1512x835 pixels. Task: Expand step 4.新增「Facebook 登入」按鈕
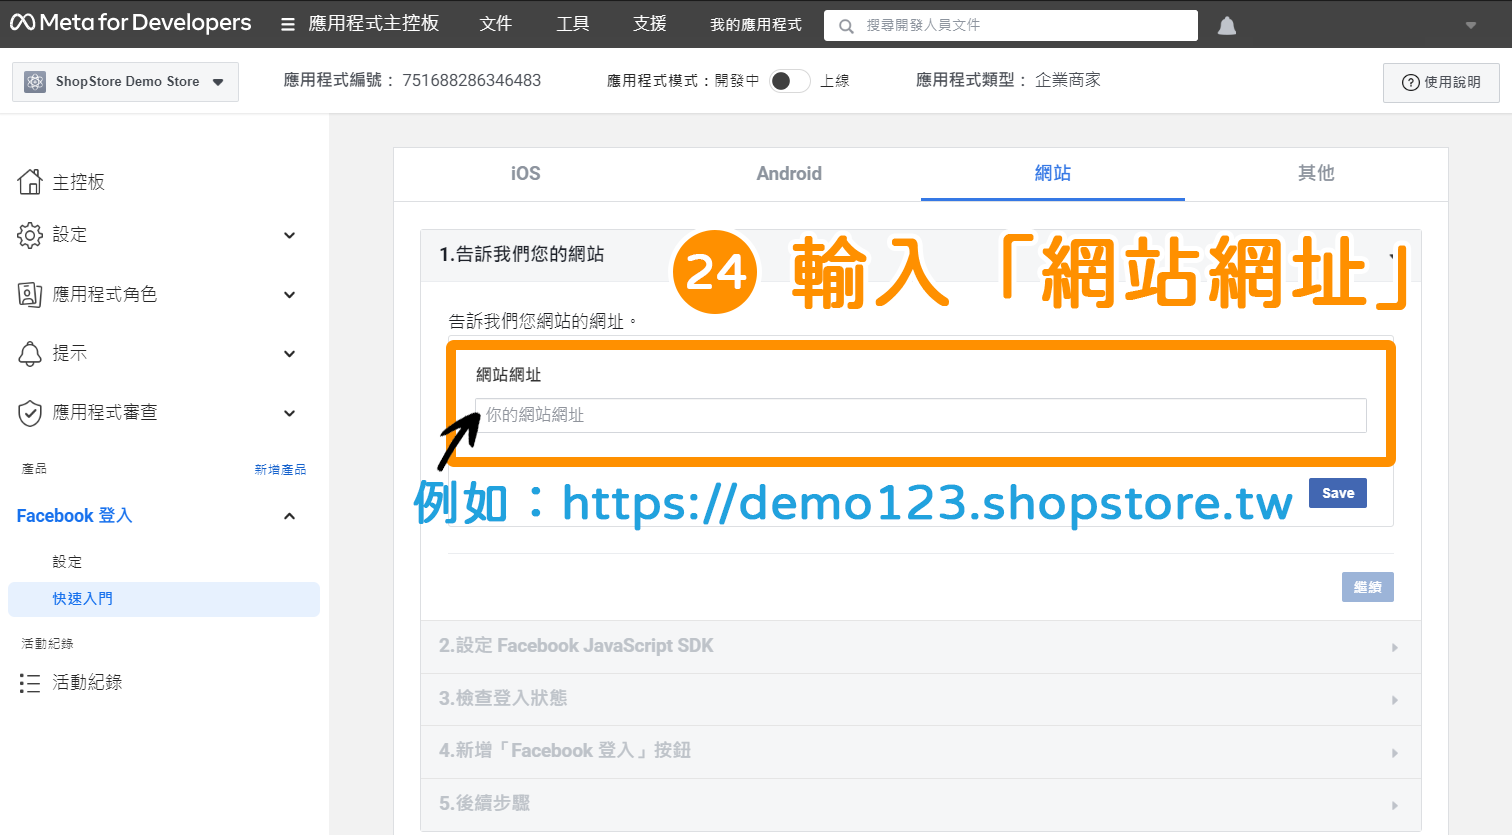921,751
